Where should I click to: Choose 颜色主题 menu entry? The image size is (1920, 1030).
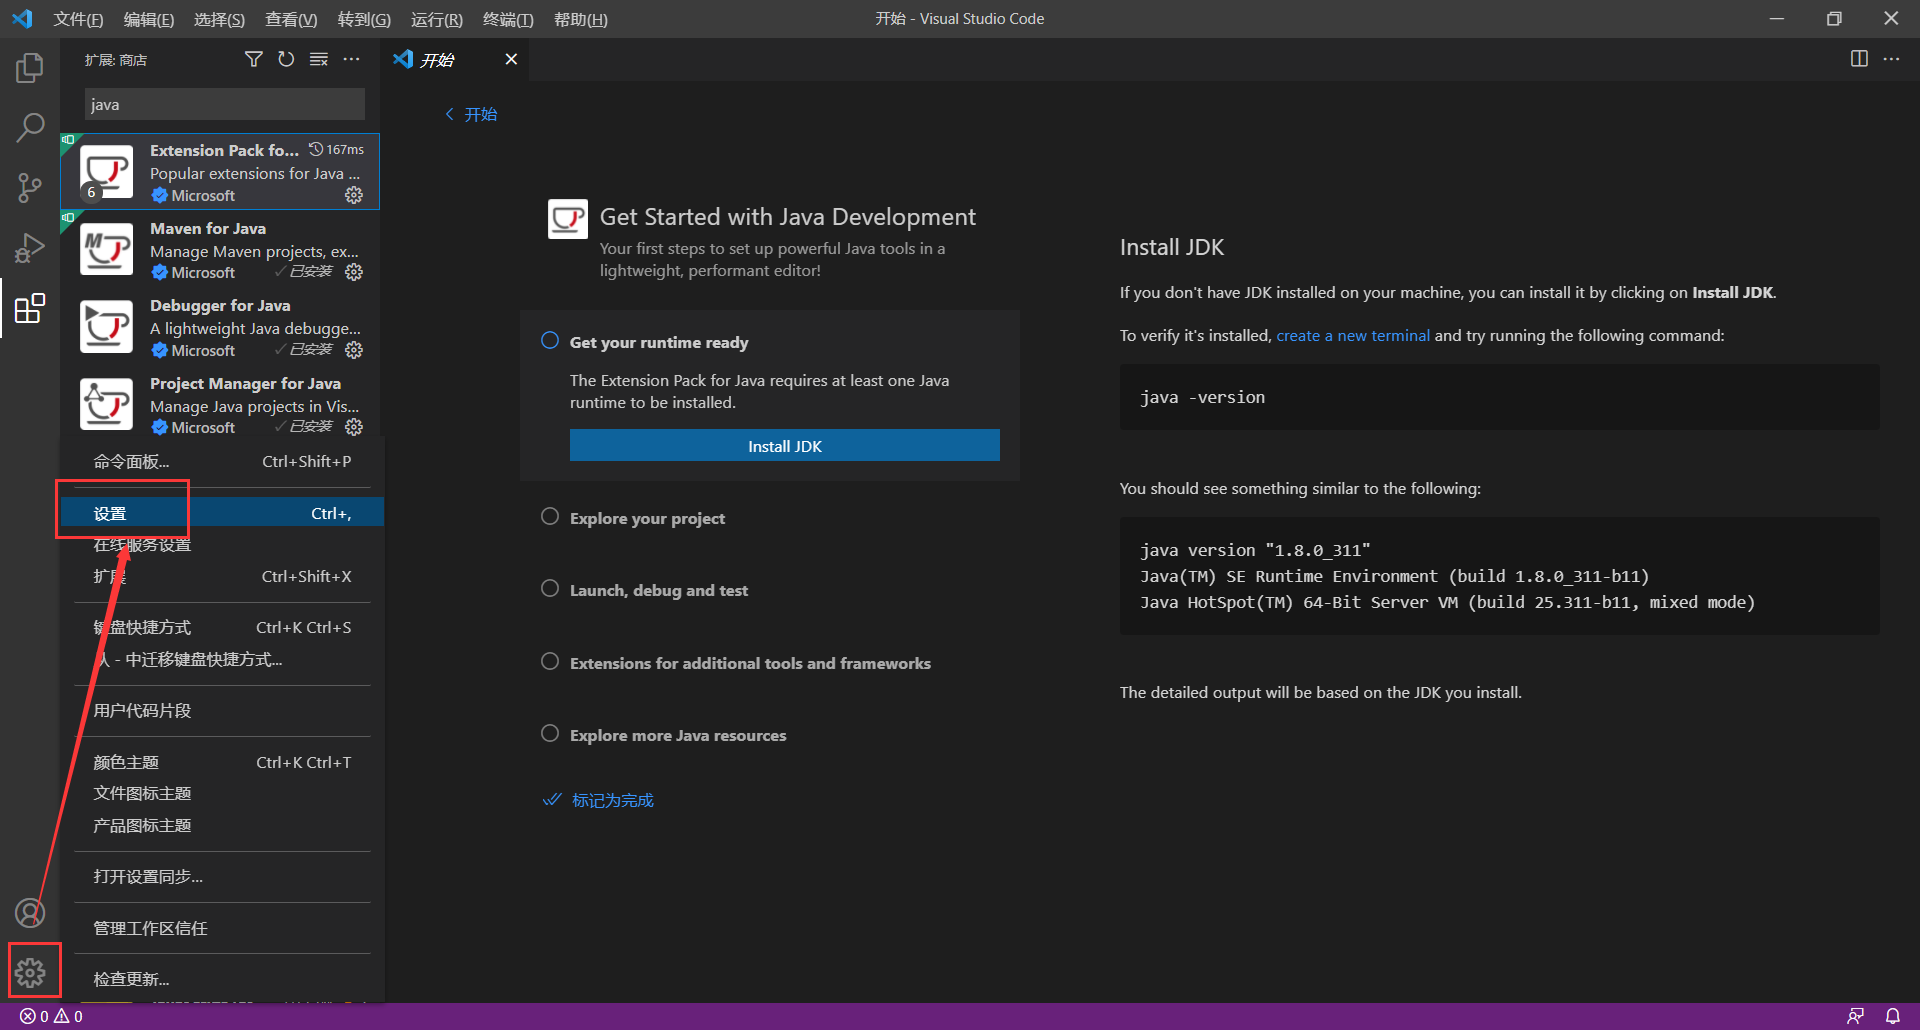(222, 762)
